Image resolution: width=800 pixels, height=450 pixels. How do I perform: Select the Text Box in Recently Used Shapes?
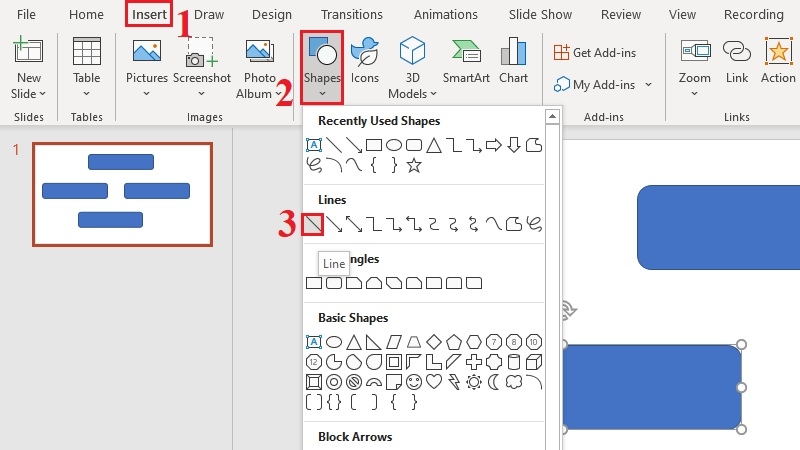coord(314,145)
